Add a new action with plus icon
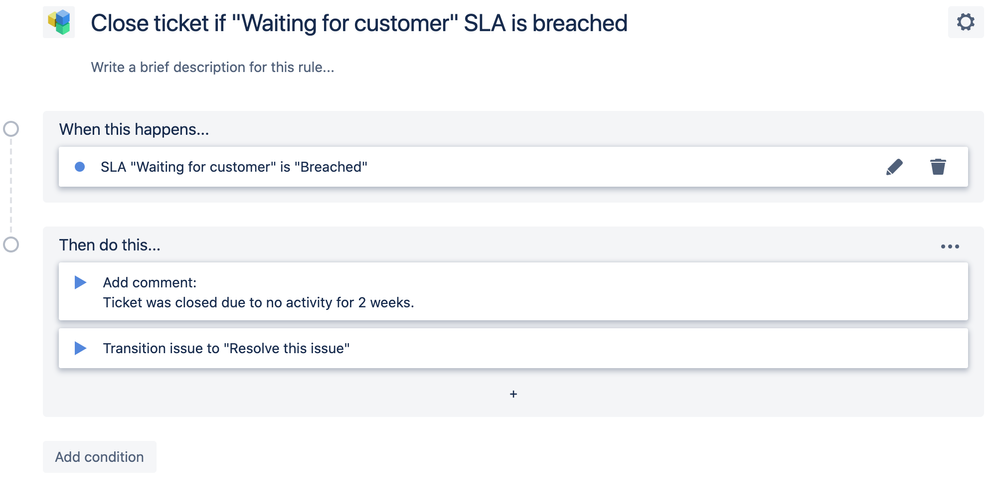This screenshot has height=485, width=999. (x=514, y=395)
